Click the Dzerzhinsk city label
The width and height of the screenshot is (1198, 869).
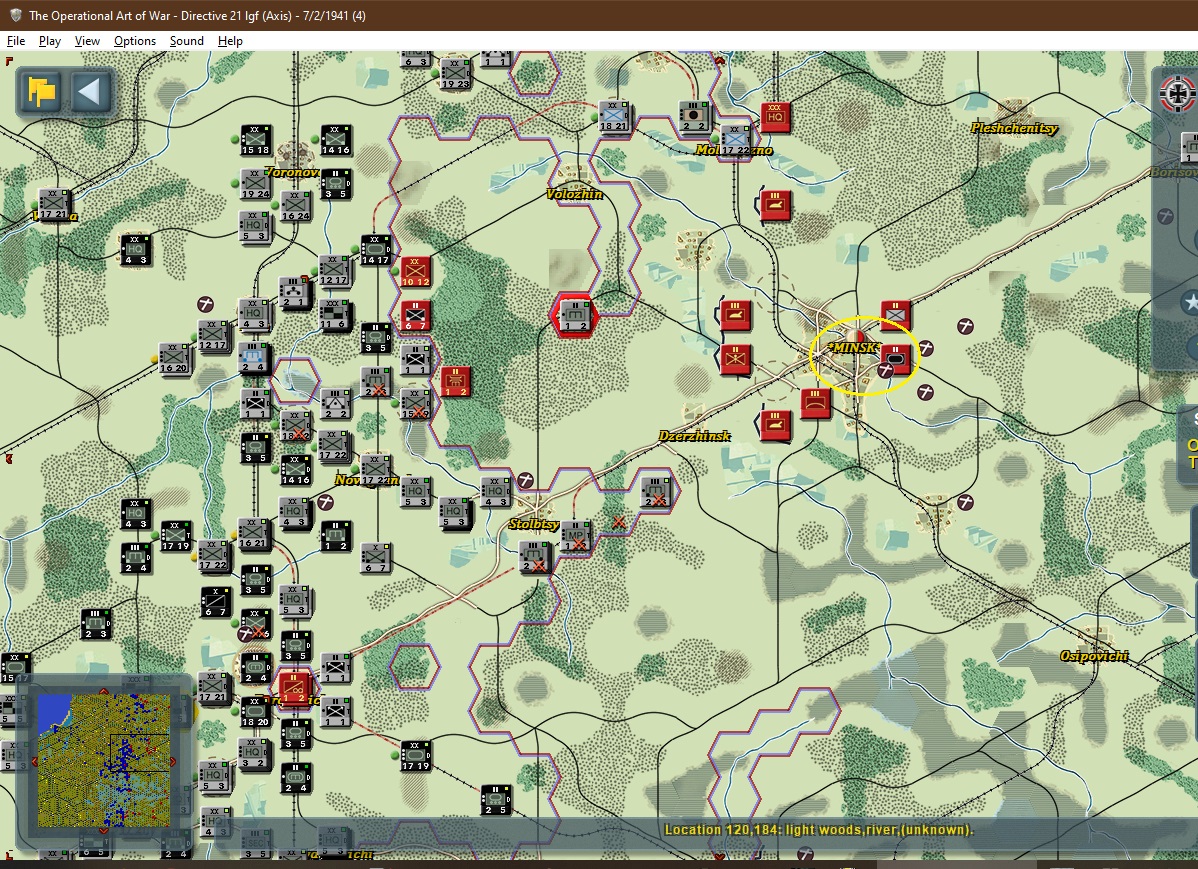(695, 436)
